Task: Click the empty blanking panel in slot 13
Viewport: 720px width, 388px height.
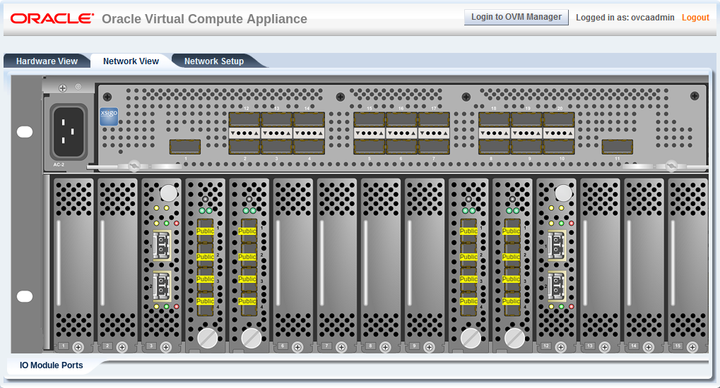Action: click(600, 264)
